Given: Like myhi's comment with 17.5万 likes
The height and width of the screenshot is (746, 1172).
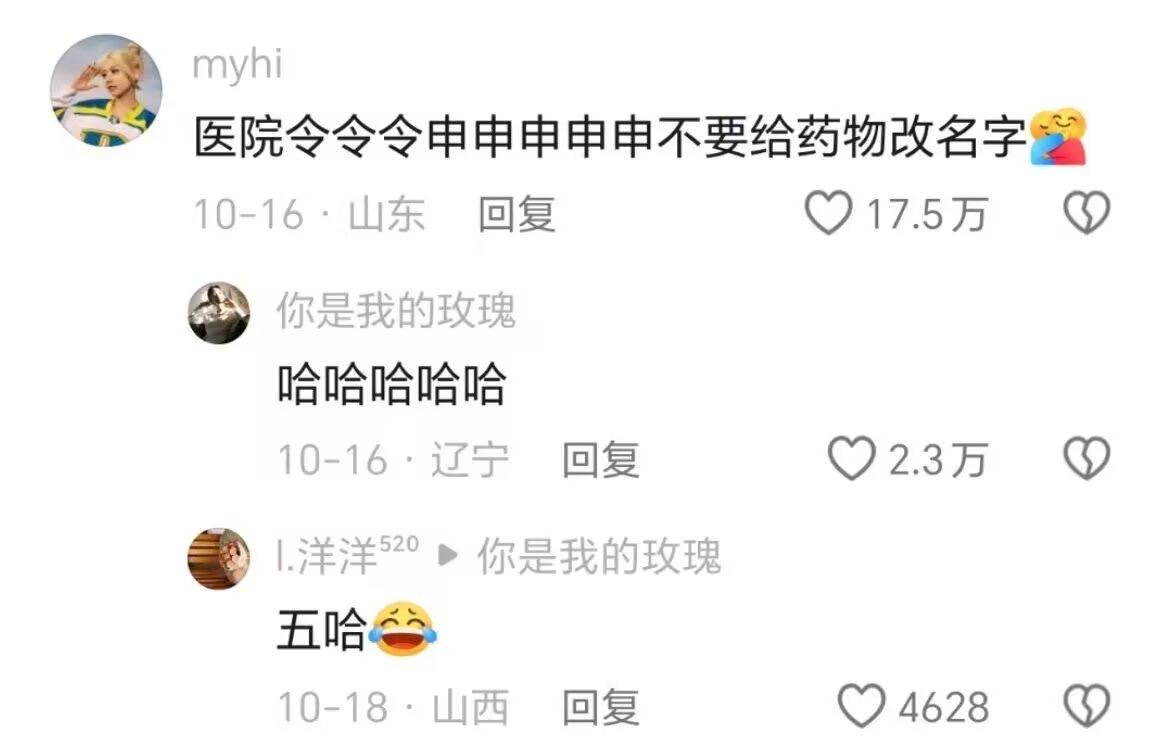Looking at the screenshot, I should point(828,213).
